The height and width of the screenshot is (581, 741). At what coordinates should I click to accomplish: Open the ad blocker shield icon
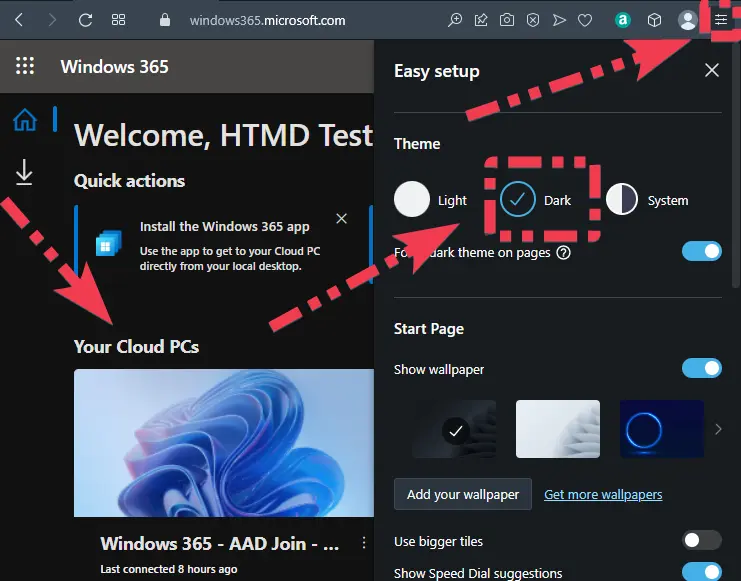(533, 20)
